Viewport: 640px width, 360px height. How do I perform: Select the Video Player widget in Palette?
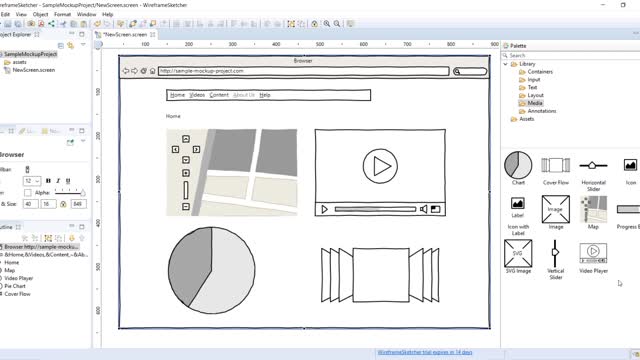coord(593,253)
